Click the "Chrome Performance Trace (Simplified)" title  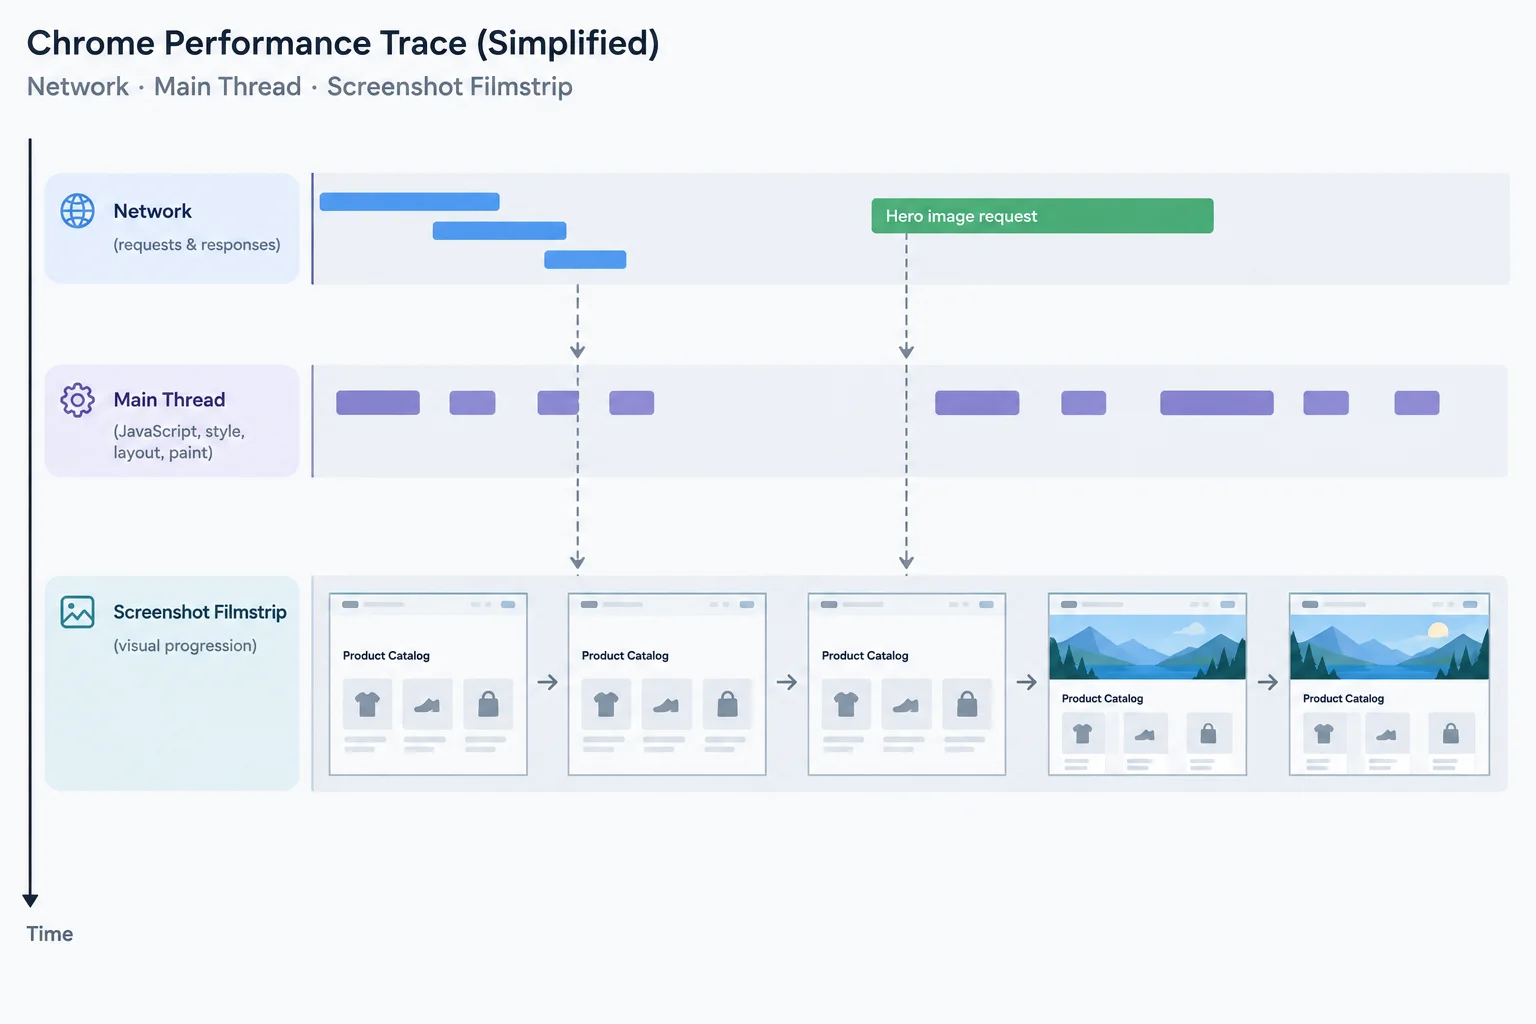[343, 43]
